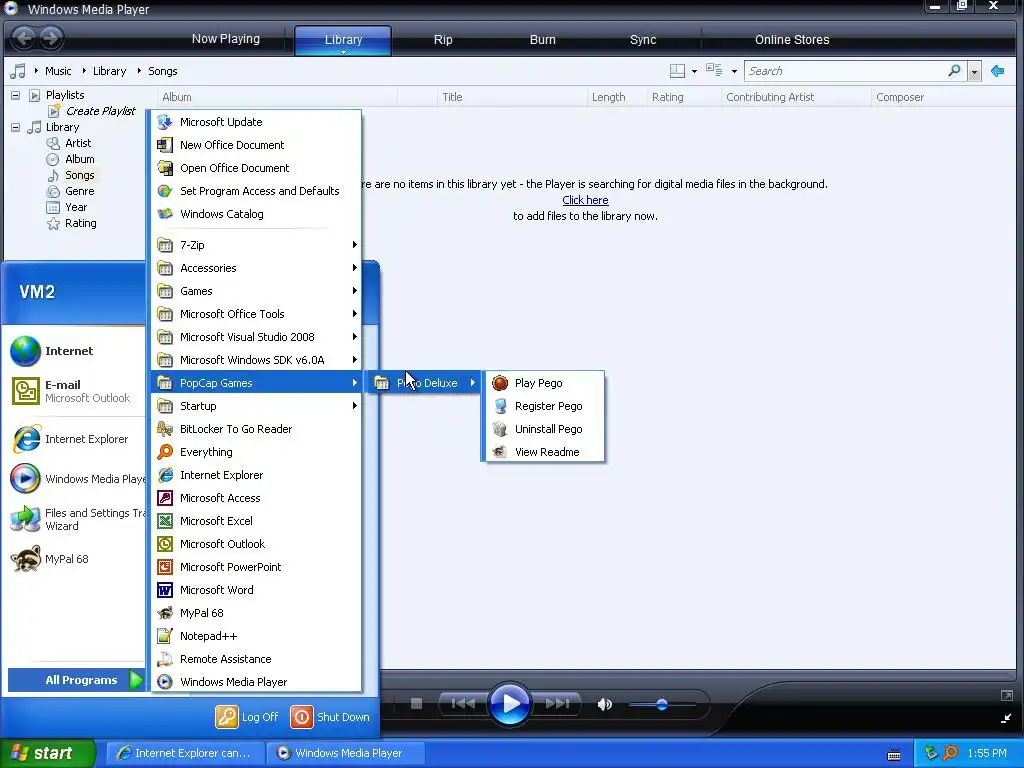Open the view options dropdown
The image size is (1024, 768).
pos(734,71)
